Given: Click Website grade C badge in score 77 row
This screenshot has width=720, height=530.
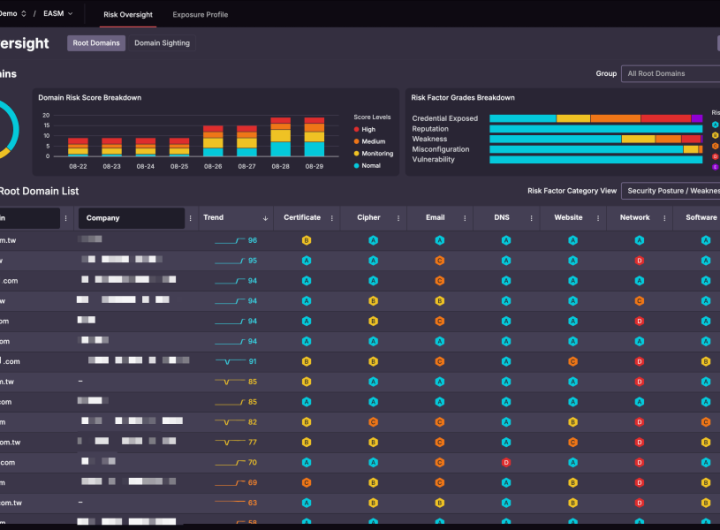Looking at the screenshot, I should [x=573, y=442].
